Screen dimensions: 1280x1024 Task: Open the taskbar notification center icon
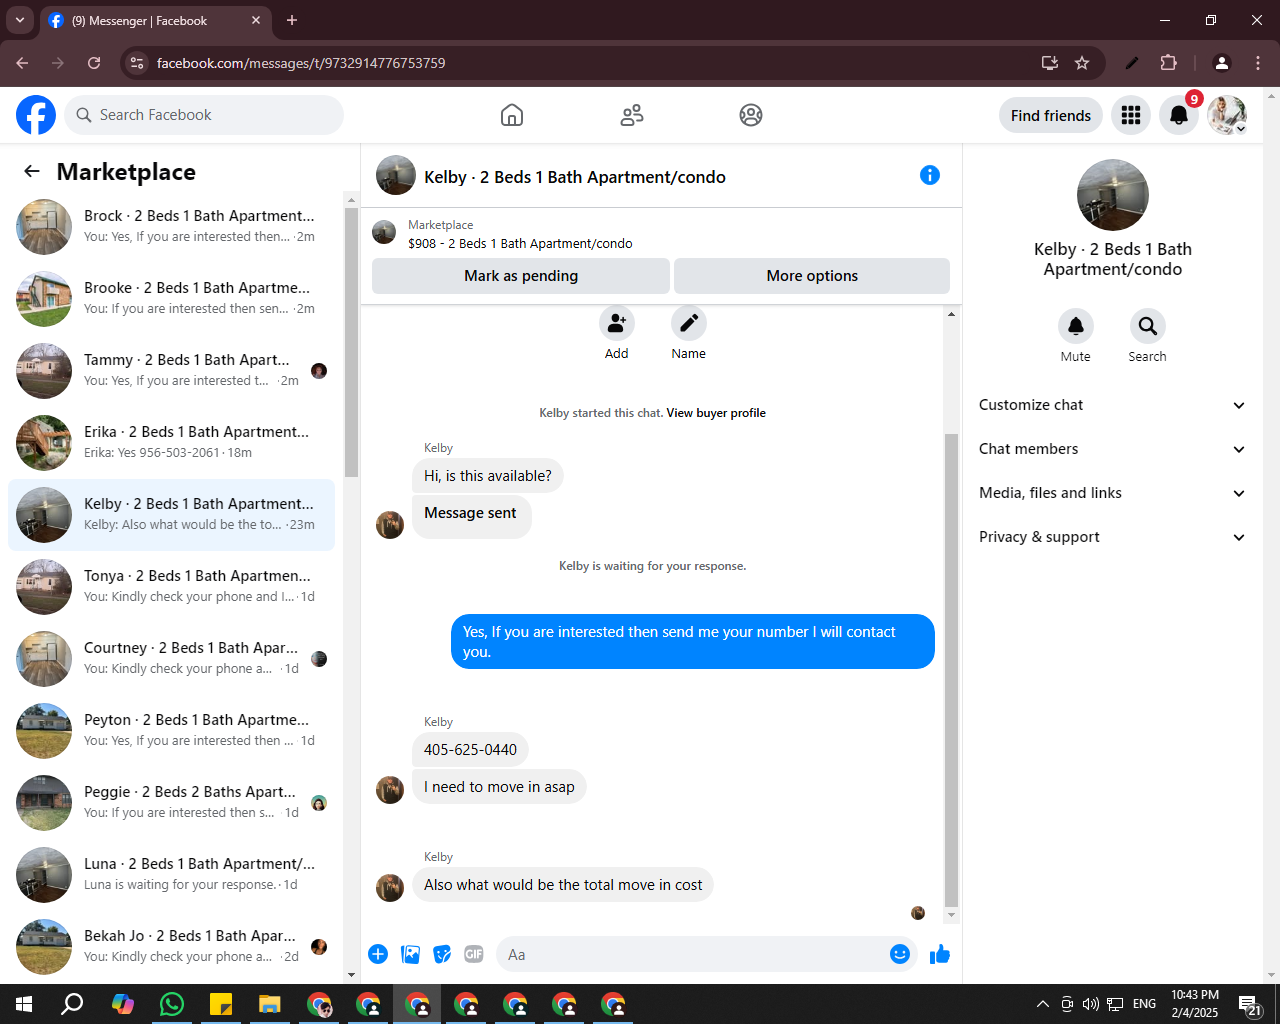1249,1004
